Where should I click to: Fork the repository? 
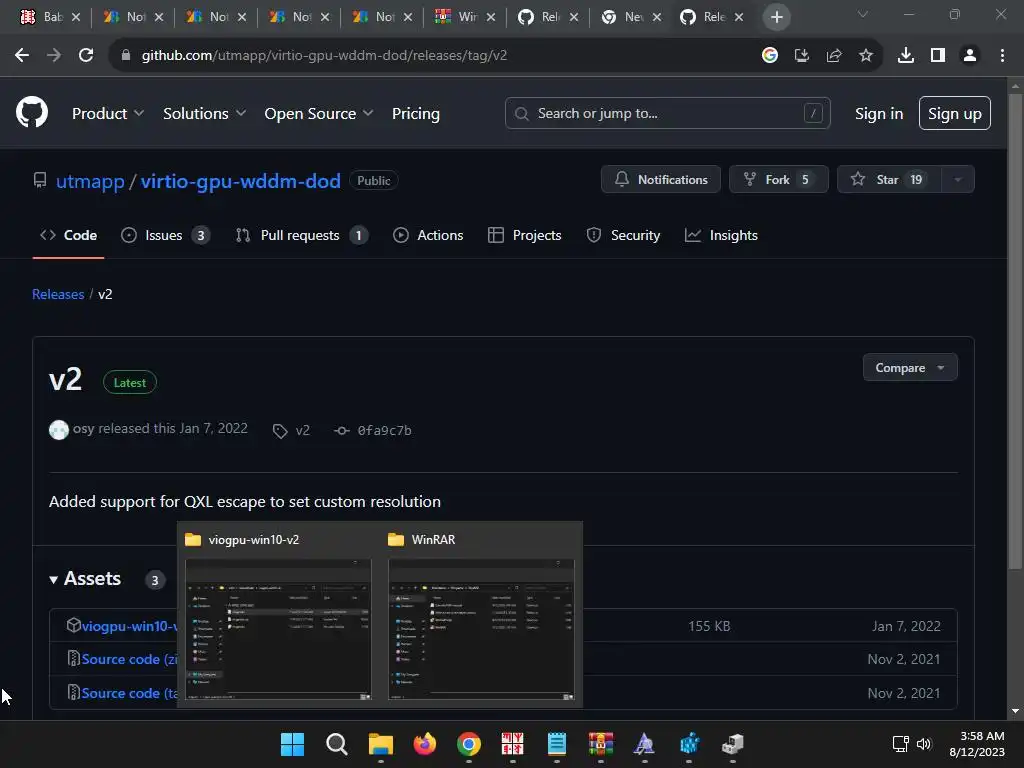tap(778, 180)
